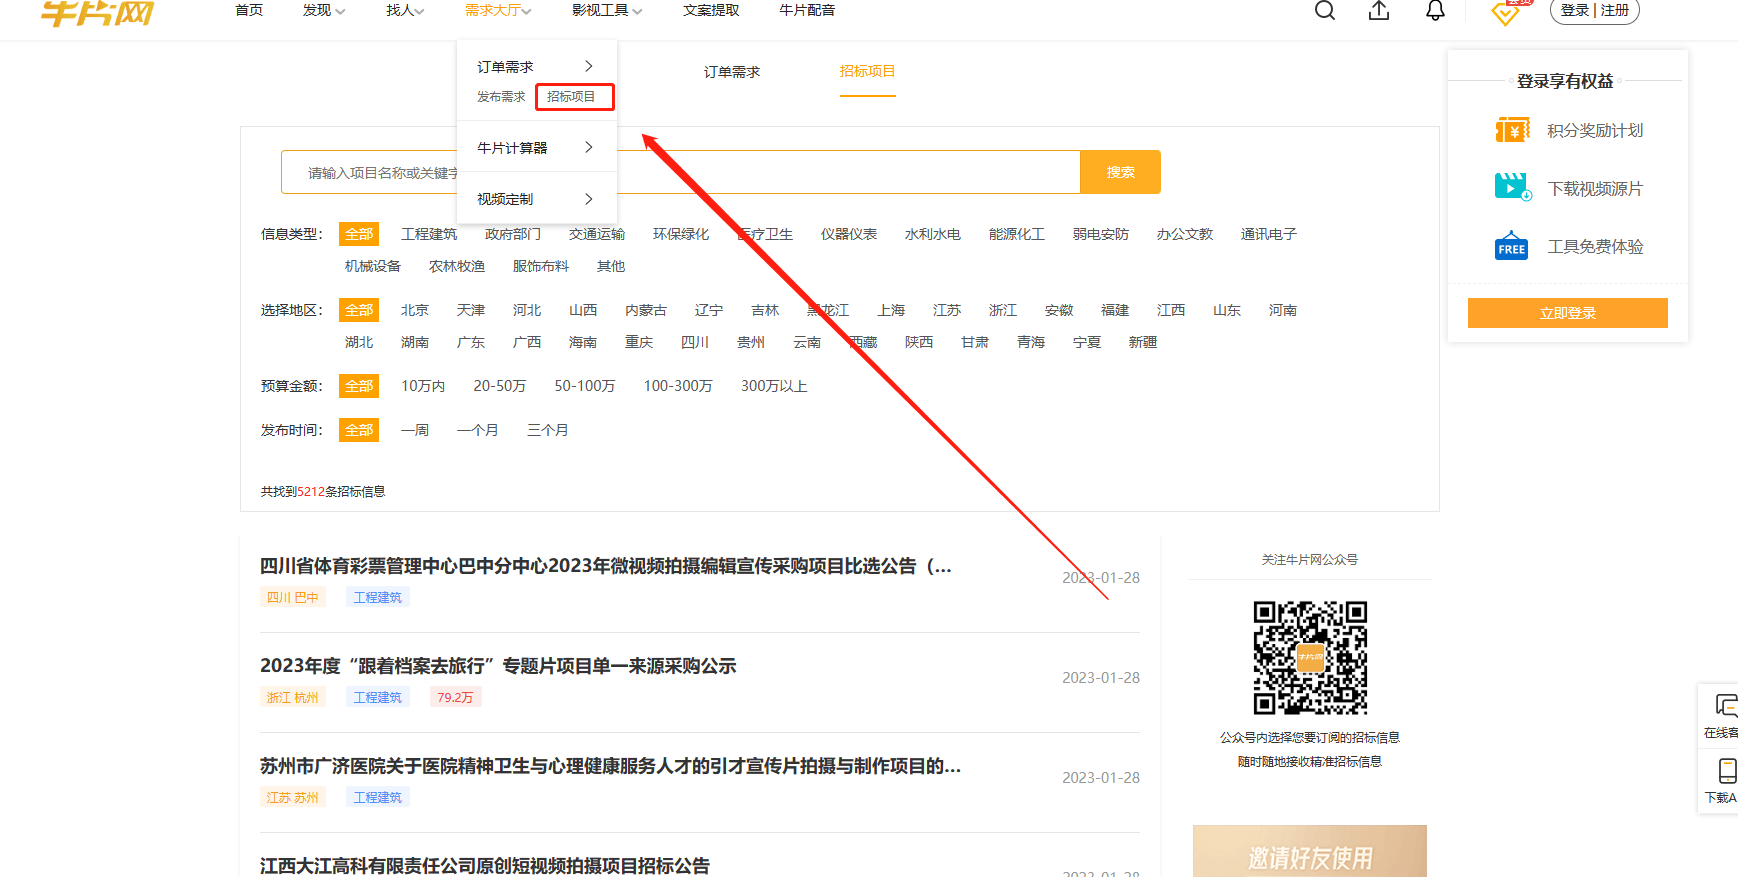This screenshot has height=877, width=1738.
Task: Open the 跟着档案去旅行 project listing
Action: (498, 666)
